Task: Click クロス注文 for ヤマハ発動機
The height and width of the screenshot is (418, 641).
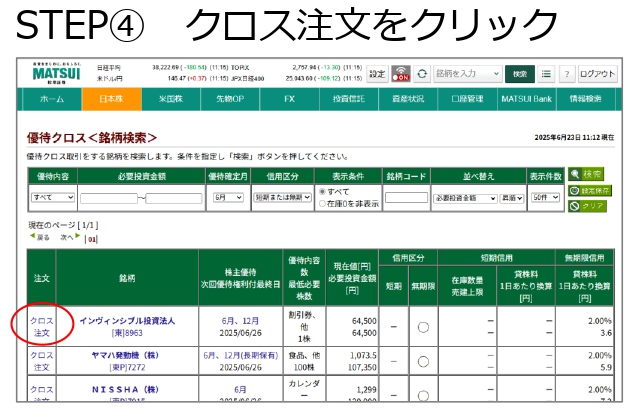Action: coord(41,361)
